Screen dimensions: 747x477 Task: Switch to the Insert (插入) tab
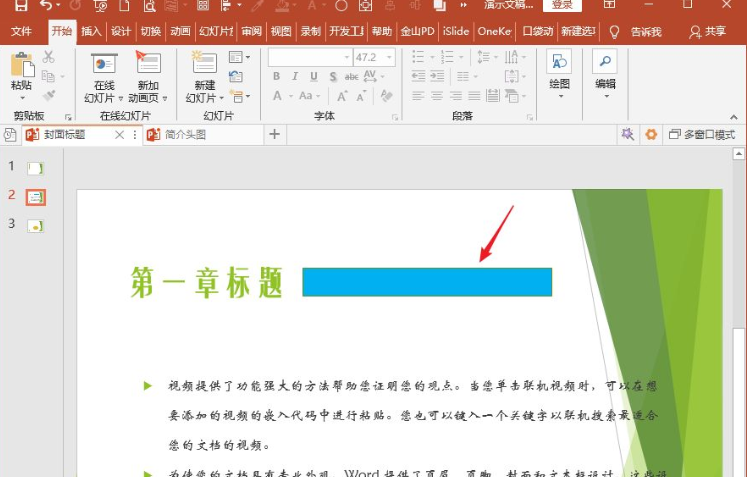tap(91, 31)
